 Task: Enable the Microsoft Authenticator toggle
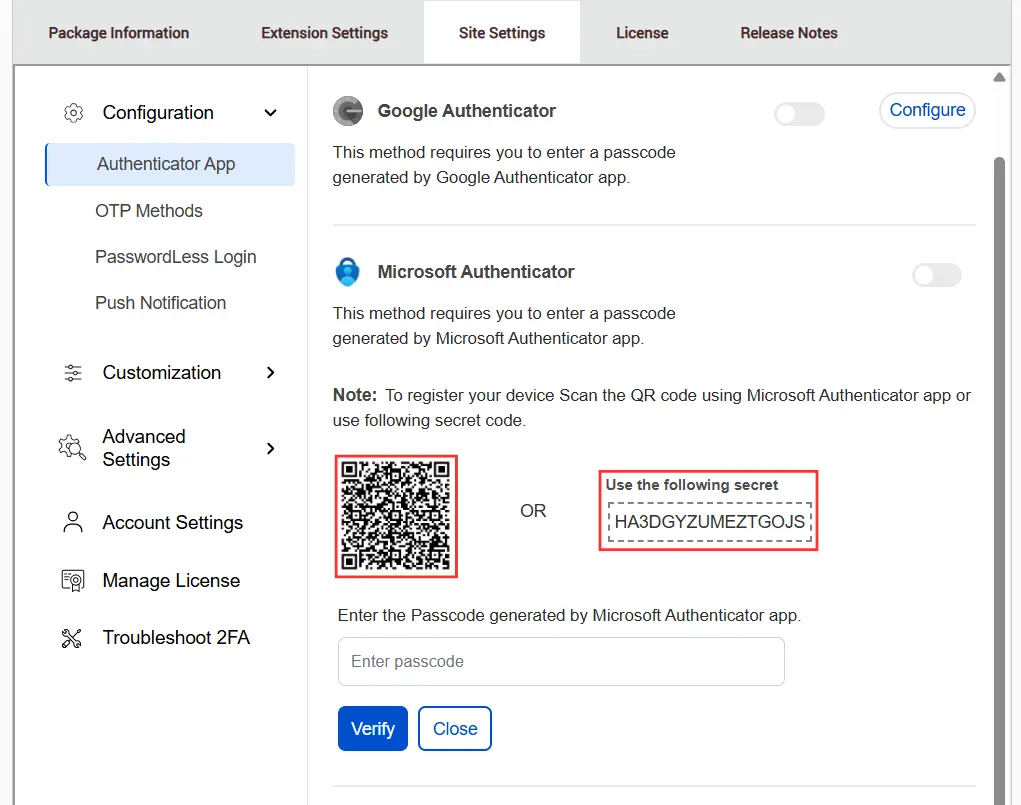pos(936,275)
